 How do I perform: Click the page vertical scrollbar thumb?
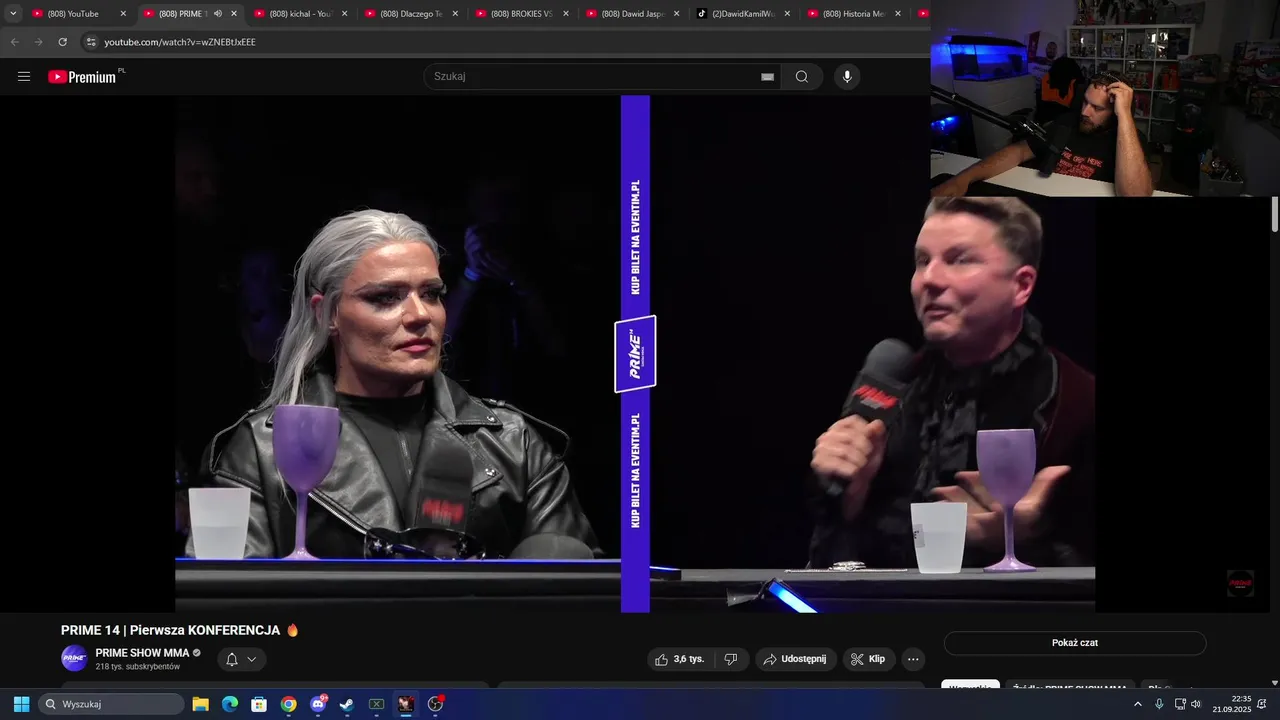(x=1275, y=215)
